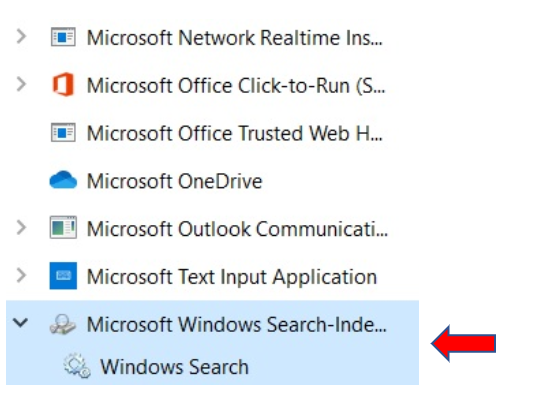Select the Windows Search child service
The image size is (542, 408).
(174, 367)
